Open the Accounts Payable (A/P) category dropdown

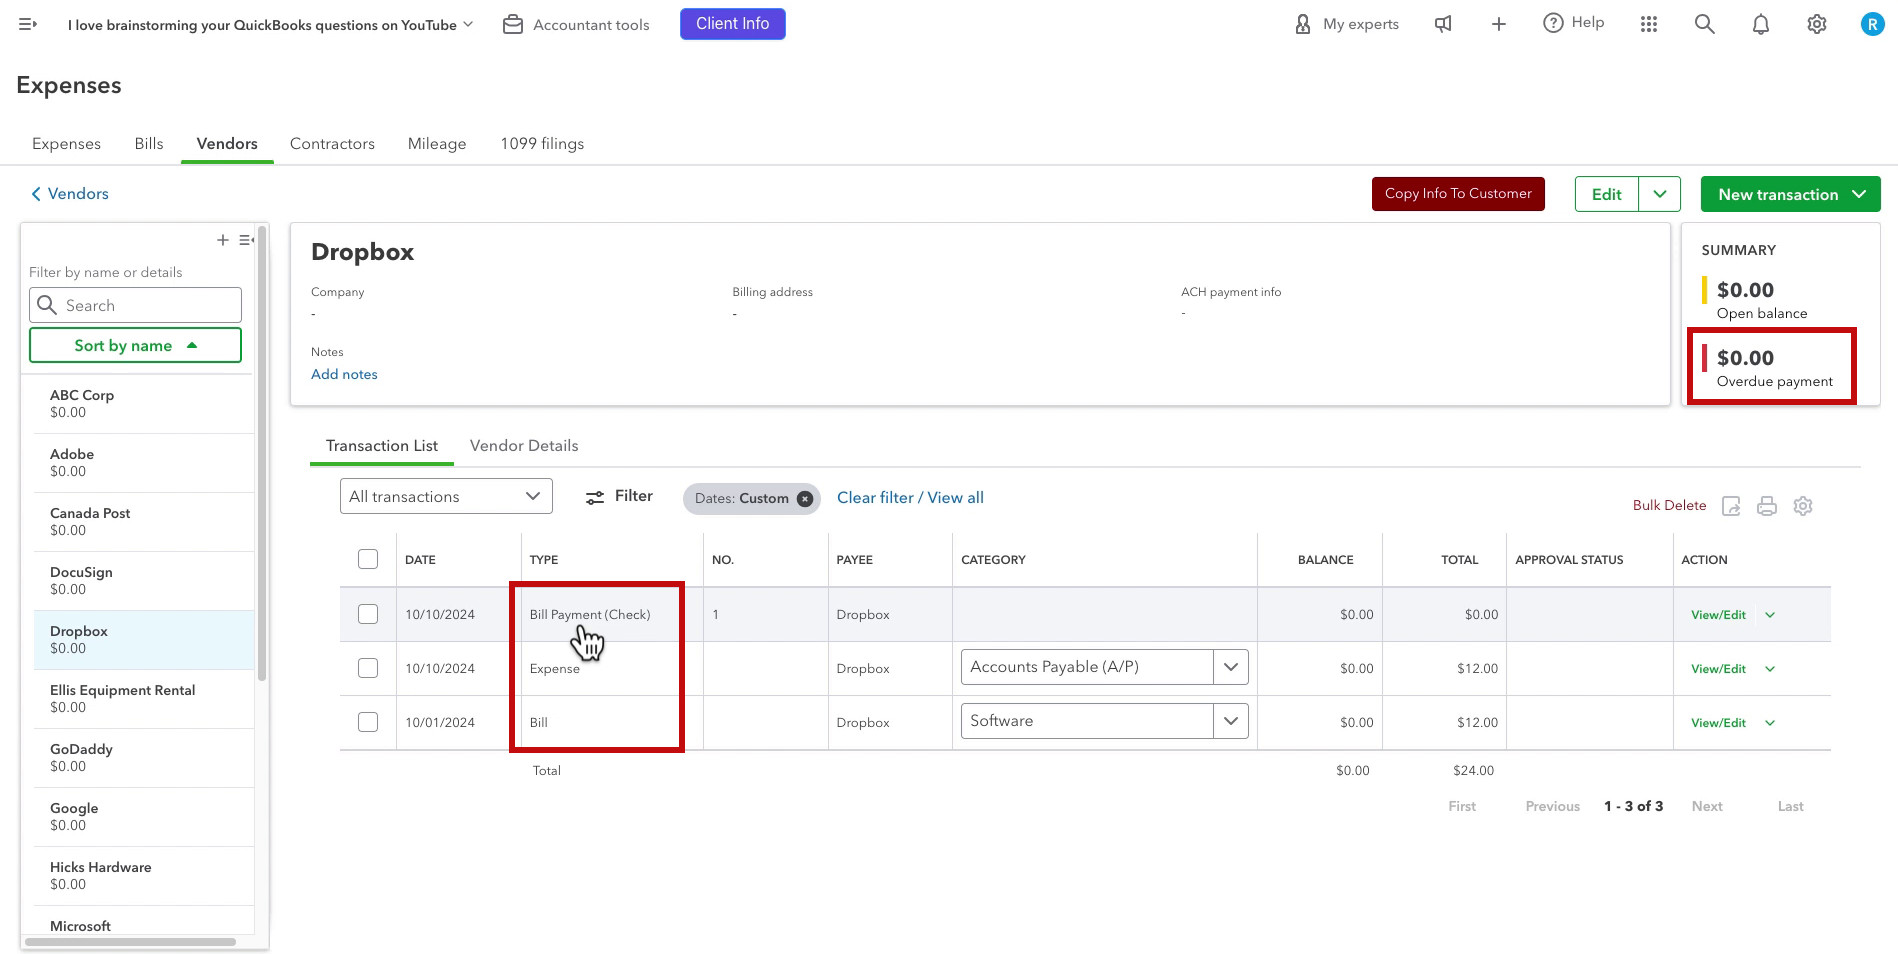pyautogui.click(x=1231, y=667)
